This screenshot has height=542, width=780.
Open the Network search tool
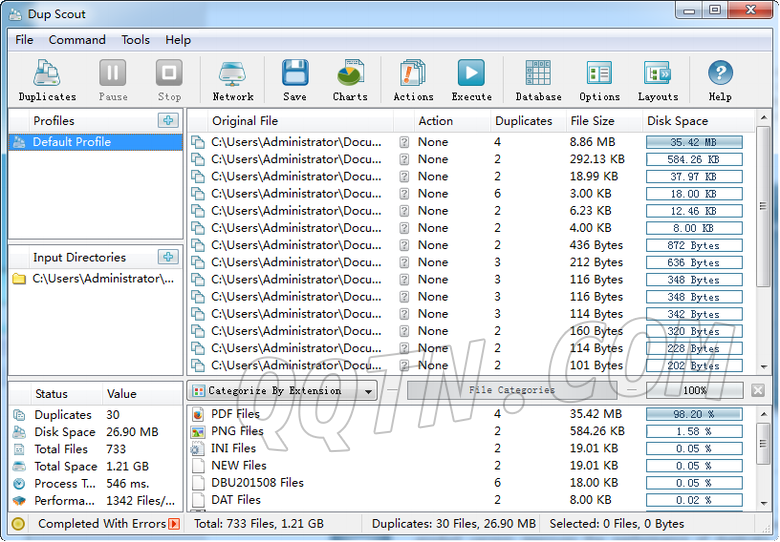pyautogui.click(x=232, y=80)
